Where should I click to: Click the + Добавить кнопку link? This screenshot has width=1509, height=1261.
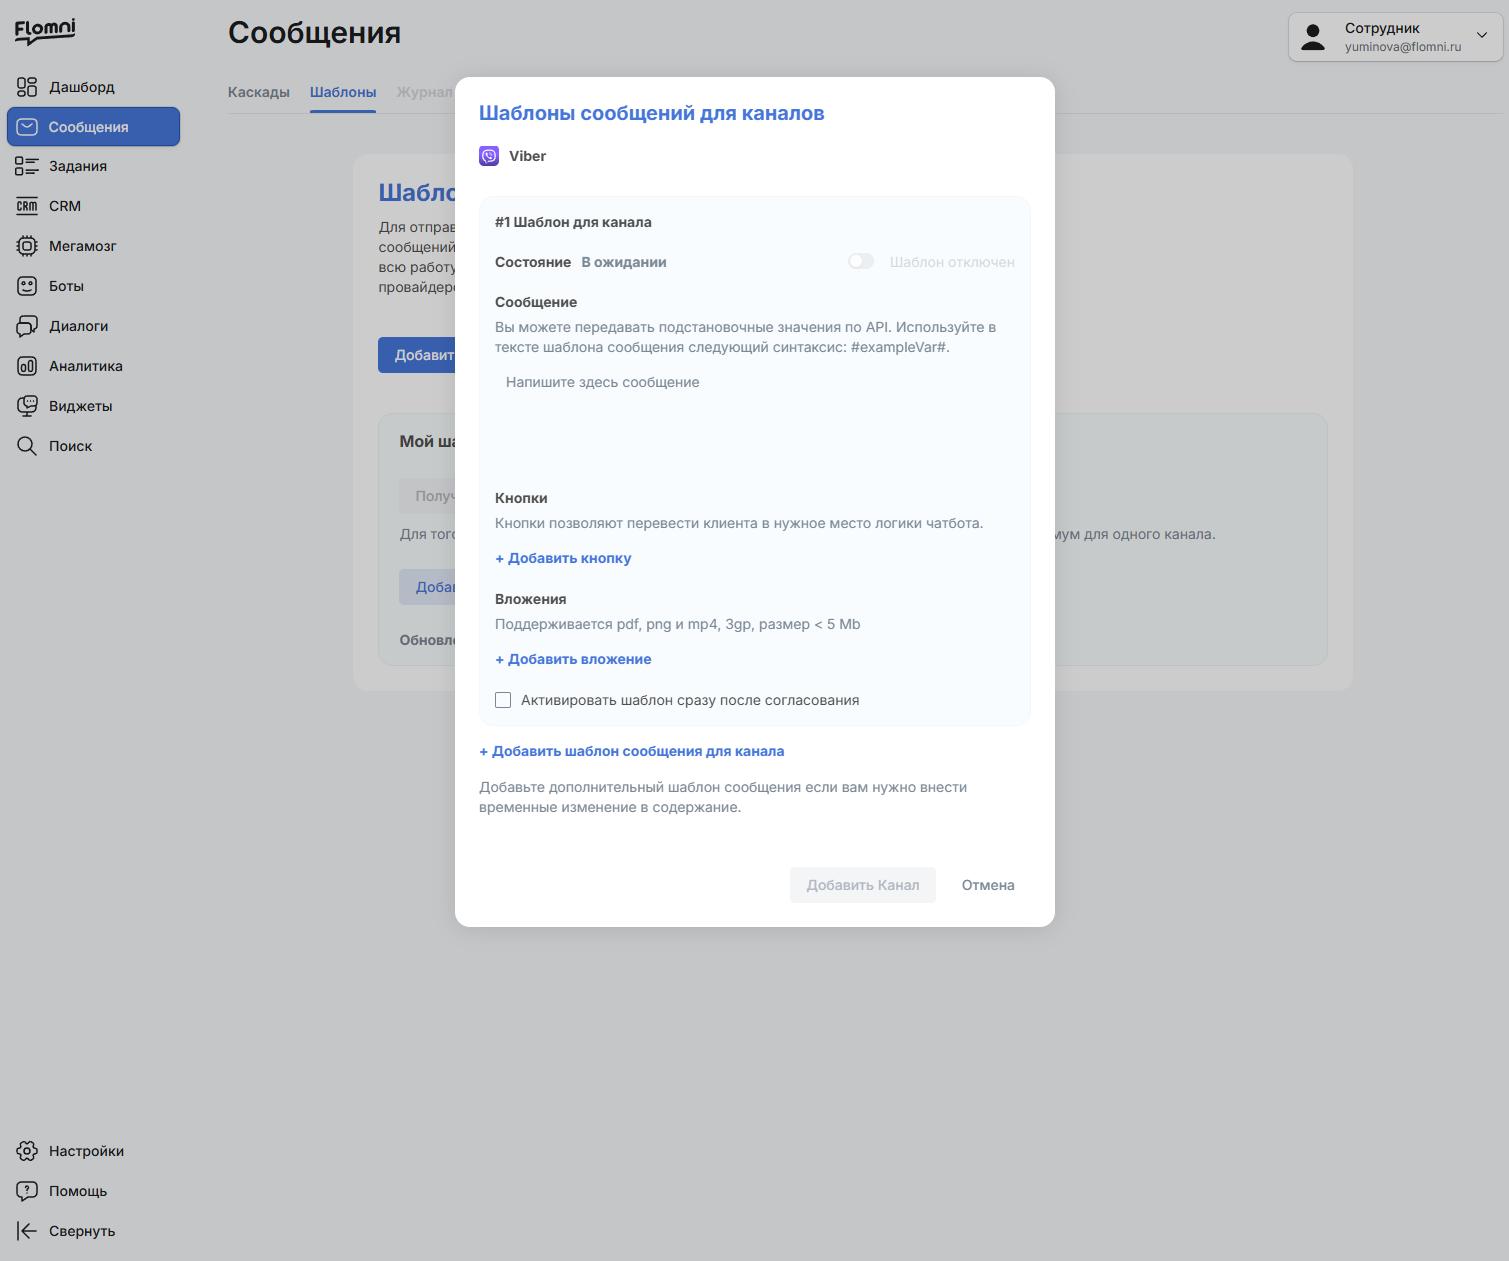563,558
